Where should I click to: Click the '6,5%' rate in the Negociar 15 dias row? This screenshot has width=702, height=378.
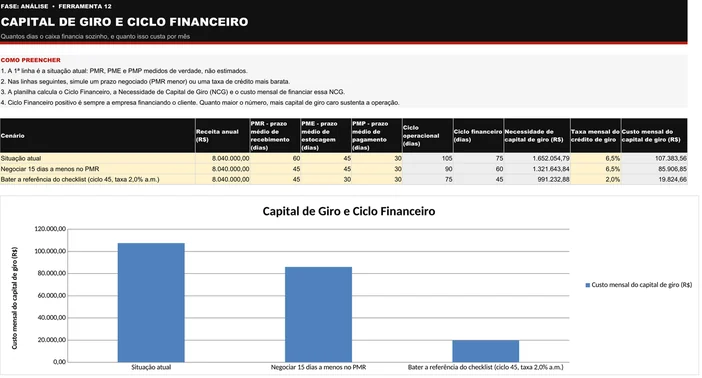tap(595, 169)
